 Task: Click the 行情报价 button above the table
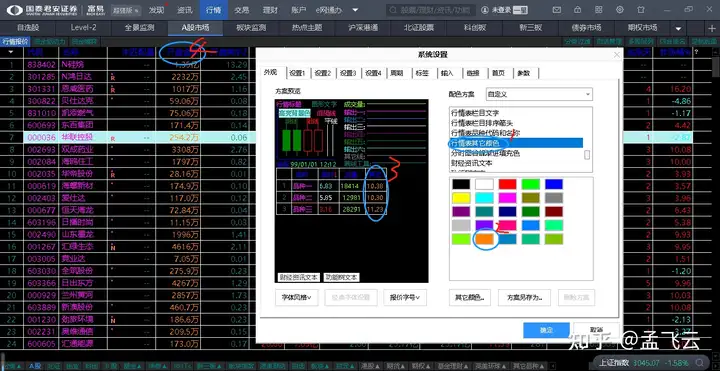[15, 41]
